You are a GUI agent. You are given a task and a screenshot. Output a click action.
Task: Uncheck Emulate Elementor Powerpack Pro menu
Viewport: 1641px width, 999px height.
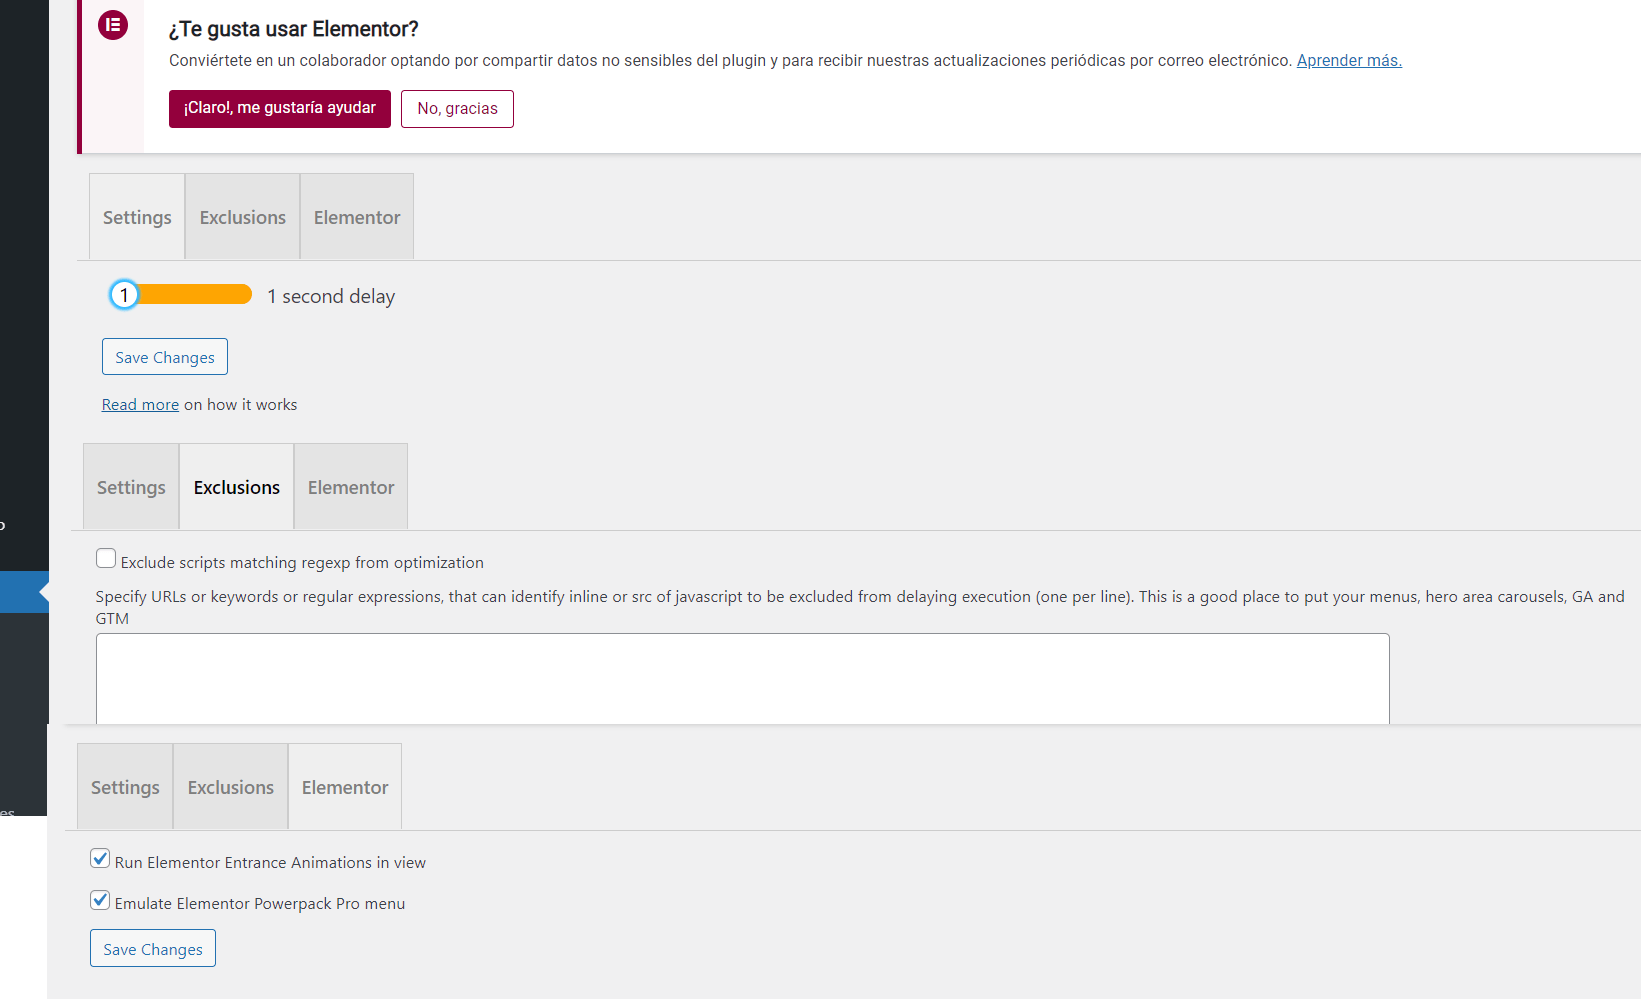point(100,899)
